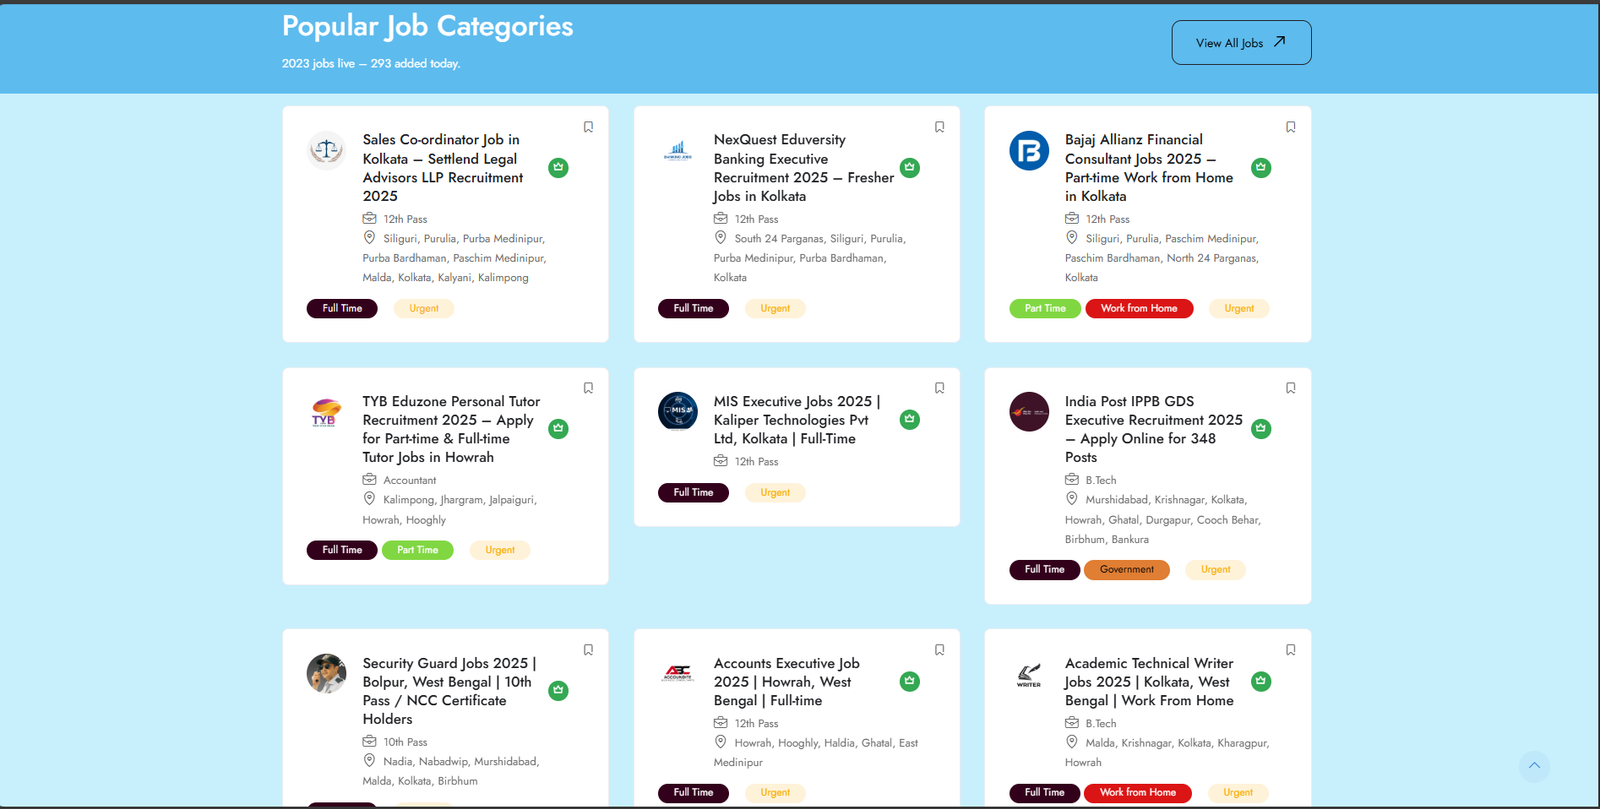Open MIS Executive Jobs 2025 Kaliper listing

(x=796, y=420)
